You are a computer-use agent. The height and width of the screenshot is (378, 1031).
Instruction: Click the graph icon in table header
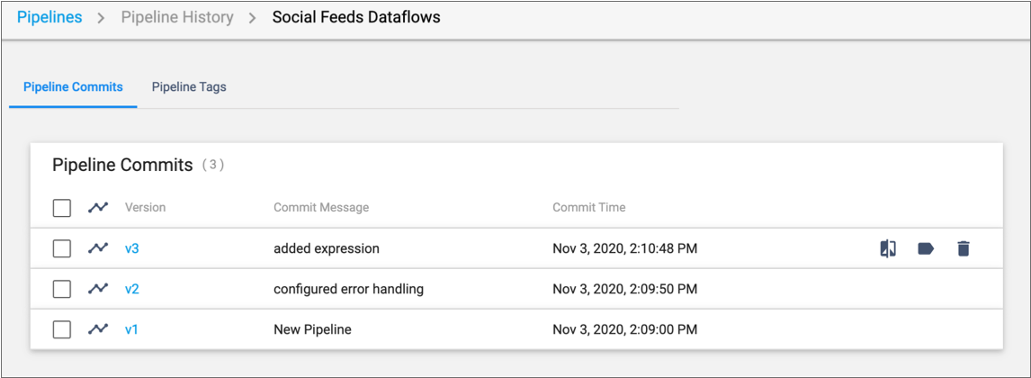[98, 208]
